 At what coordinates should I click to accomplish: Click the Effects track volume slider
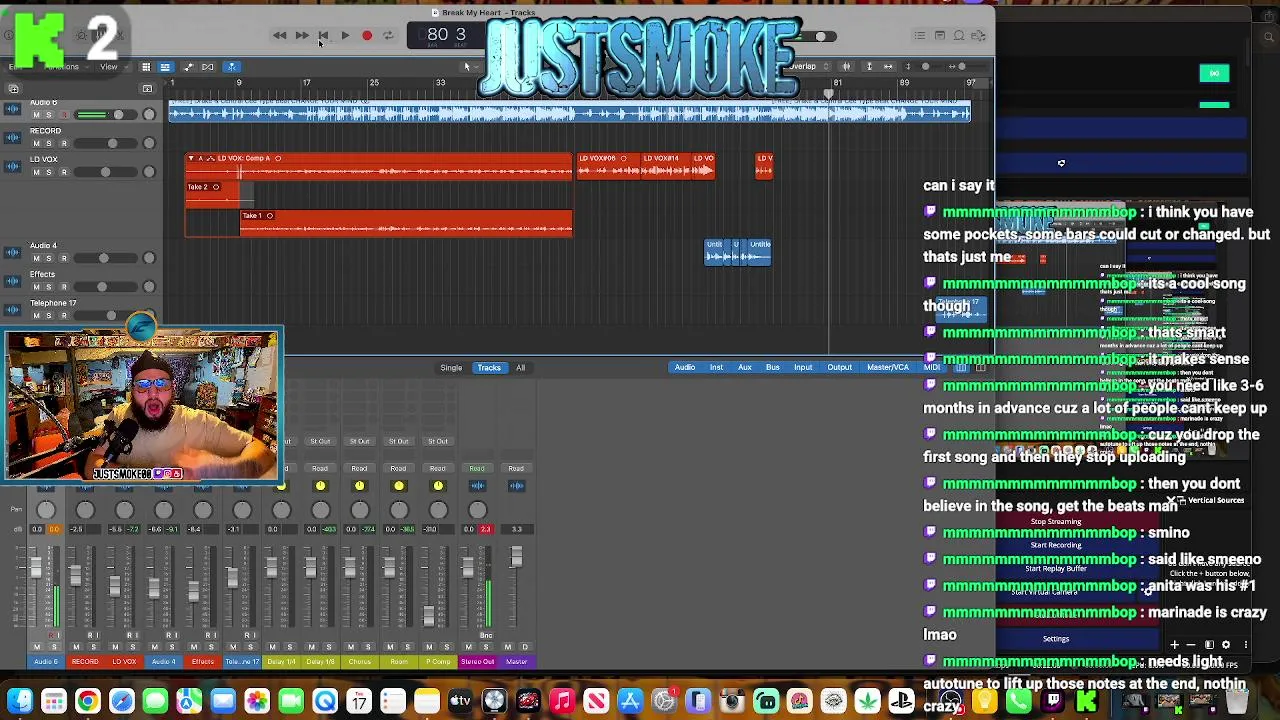coord(106,287)
